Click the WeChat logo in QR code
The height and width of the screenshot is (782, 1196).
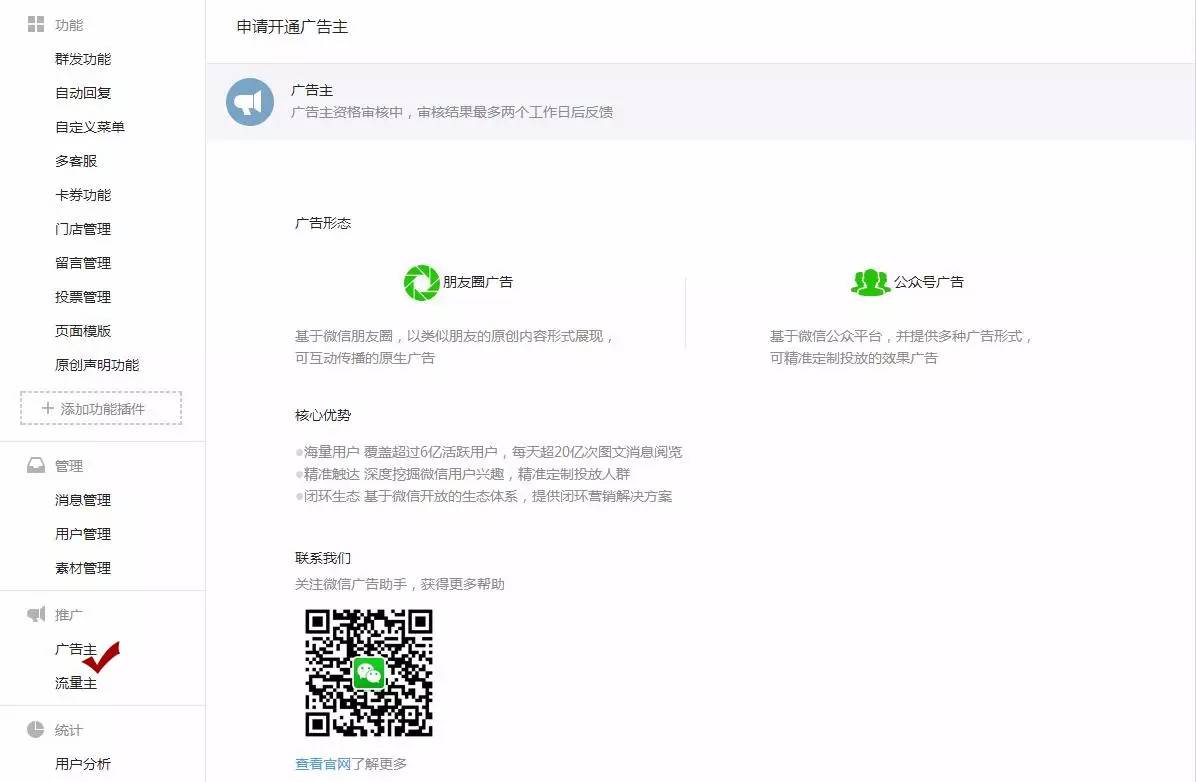click(x=368, y=673)
